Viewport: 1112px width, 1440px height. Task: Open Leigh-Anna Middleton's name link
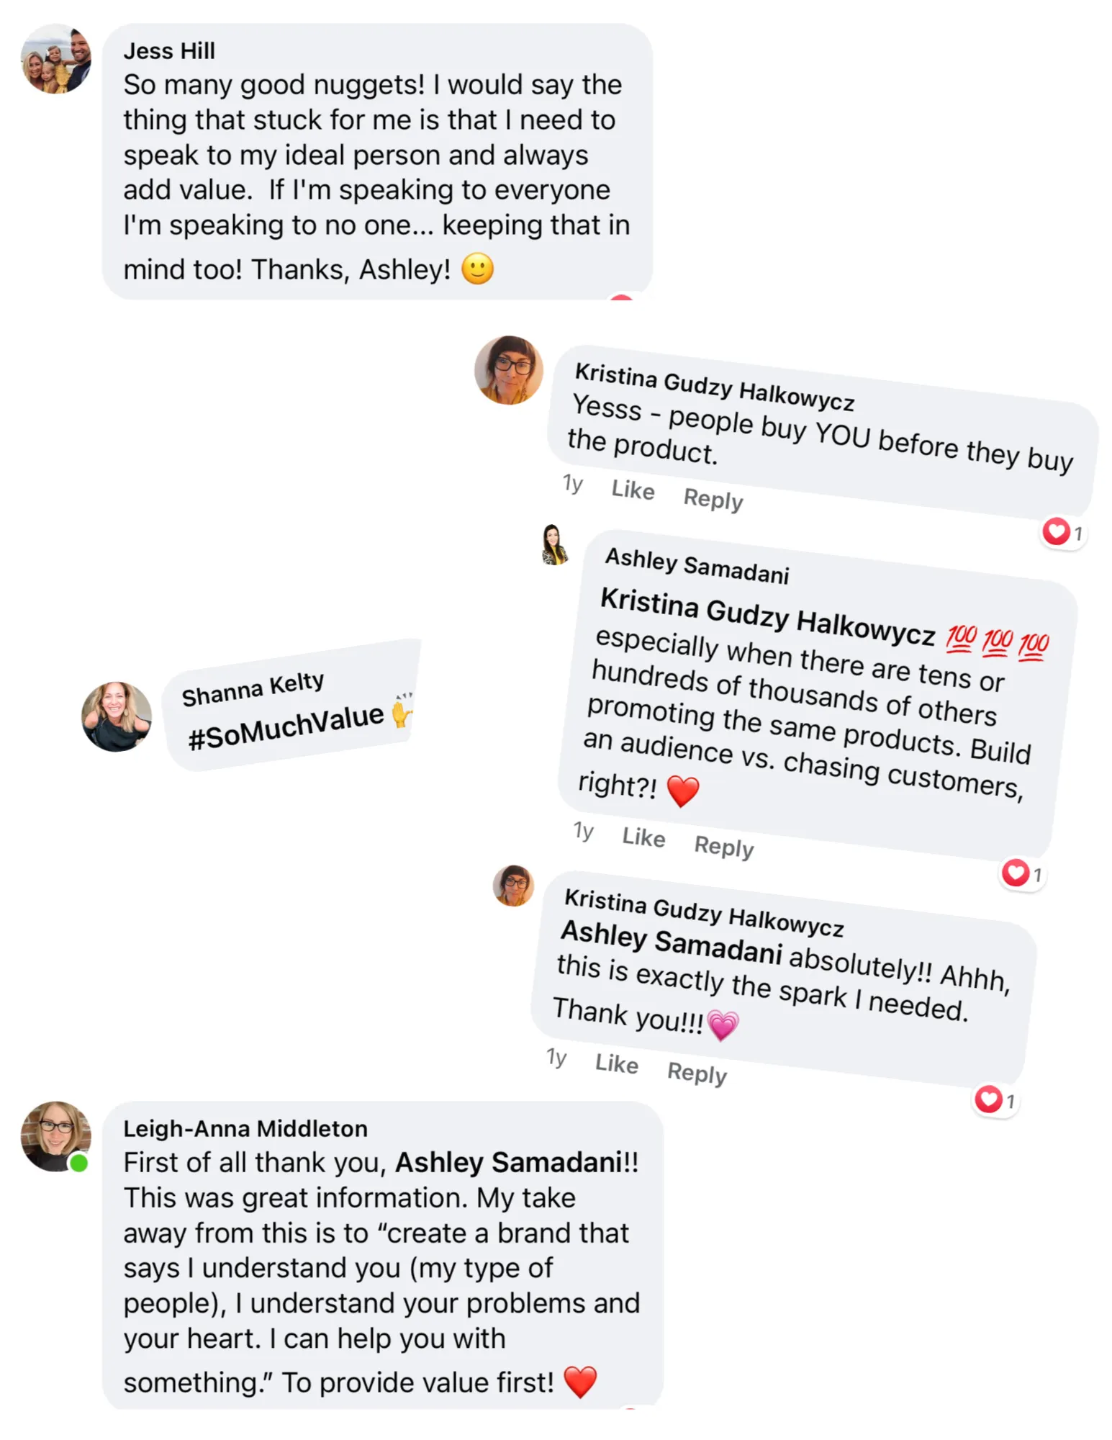coord(245,1129)
